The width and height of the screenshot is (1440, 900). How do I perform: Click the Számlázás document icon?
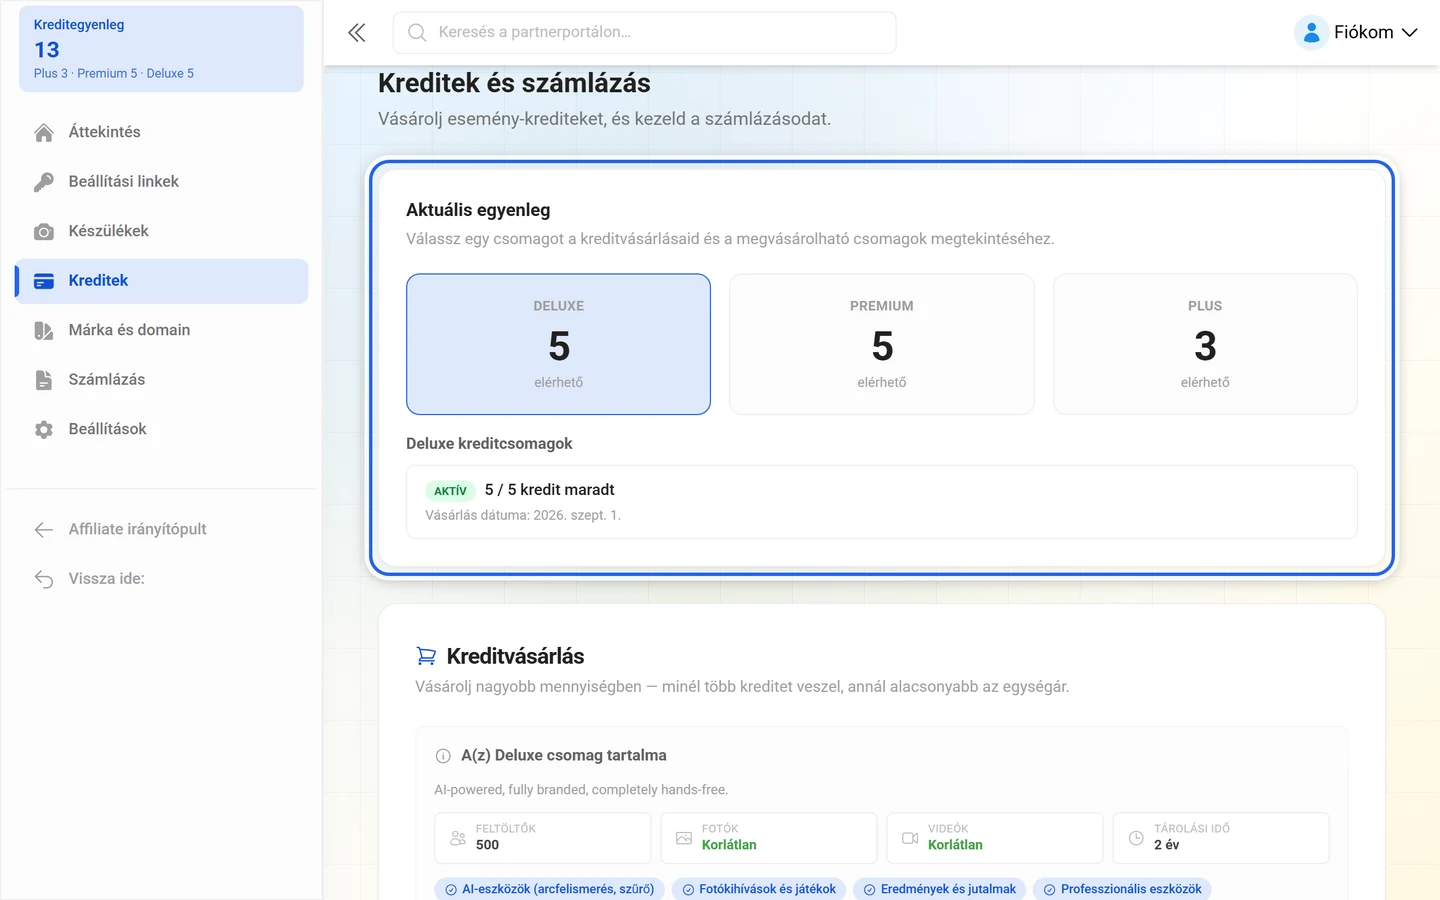(44, 380)
